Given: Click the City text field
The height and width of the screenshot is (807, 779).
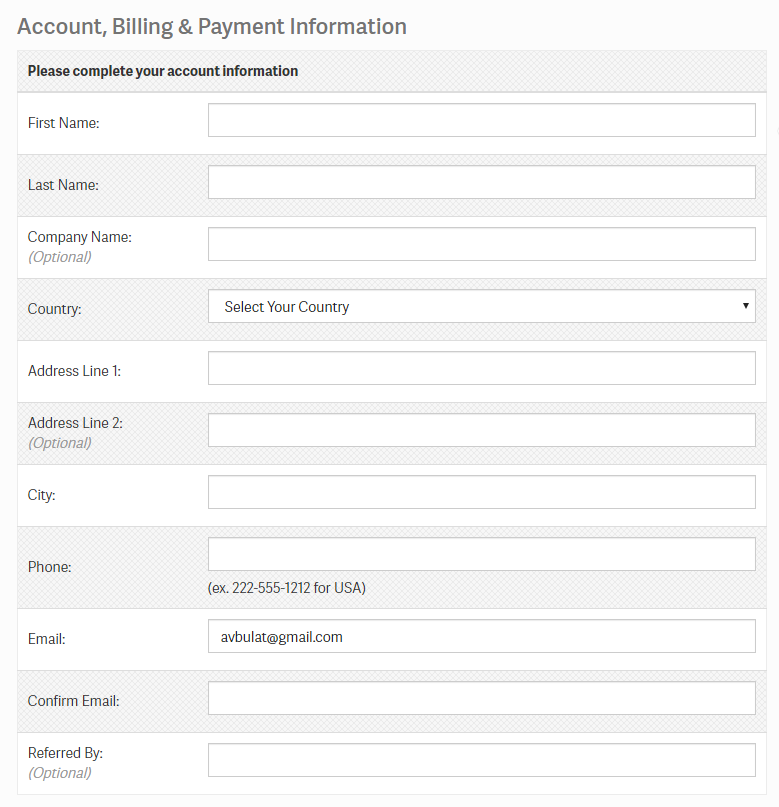Looking at the screenshot, I should point(481,492).
